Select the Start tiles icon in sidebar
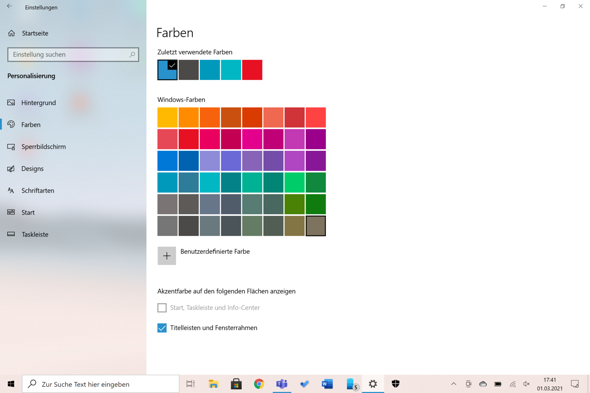590x393 pixels. tap(11, 212)
